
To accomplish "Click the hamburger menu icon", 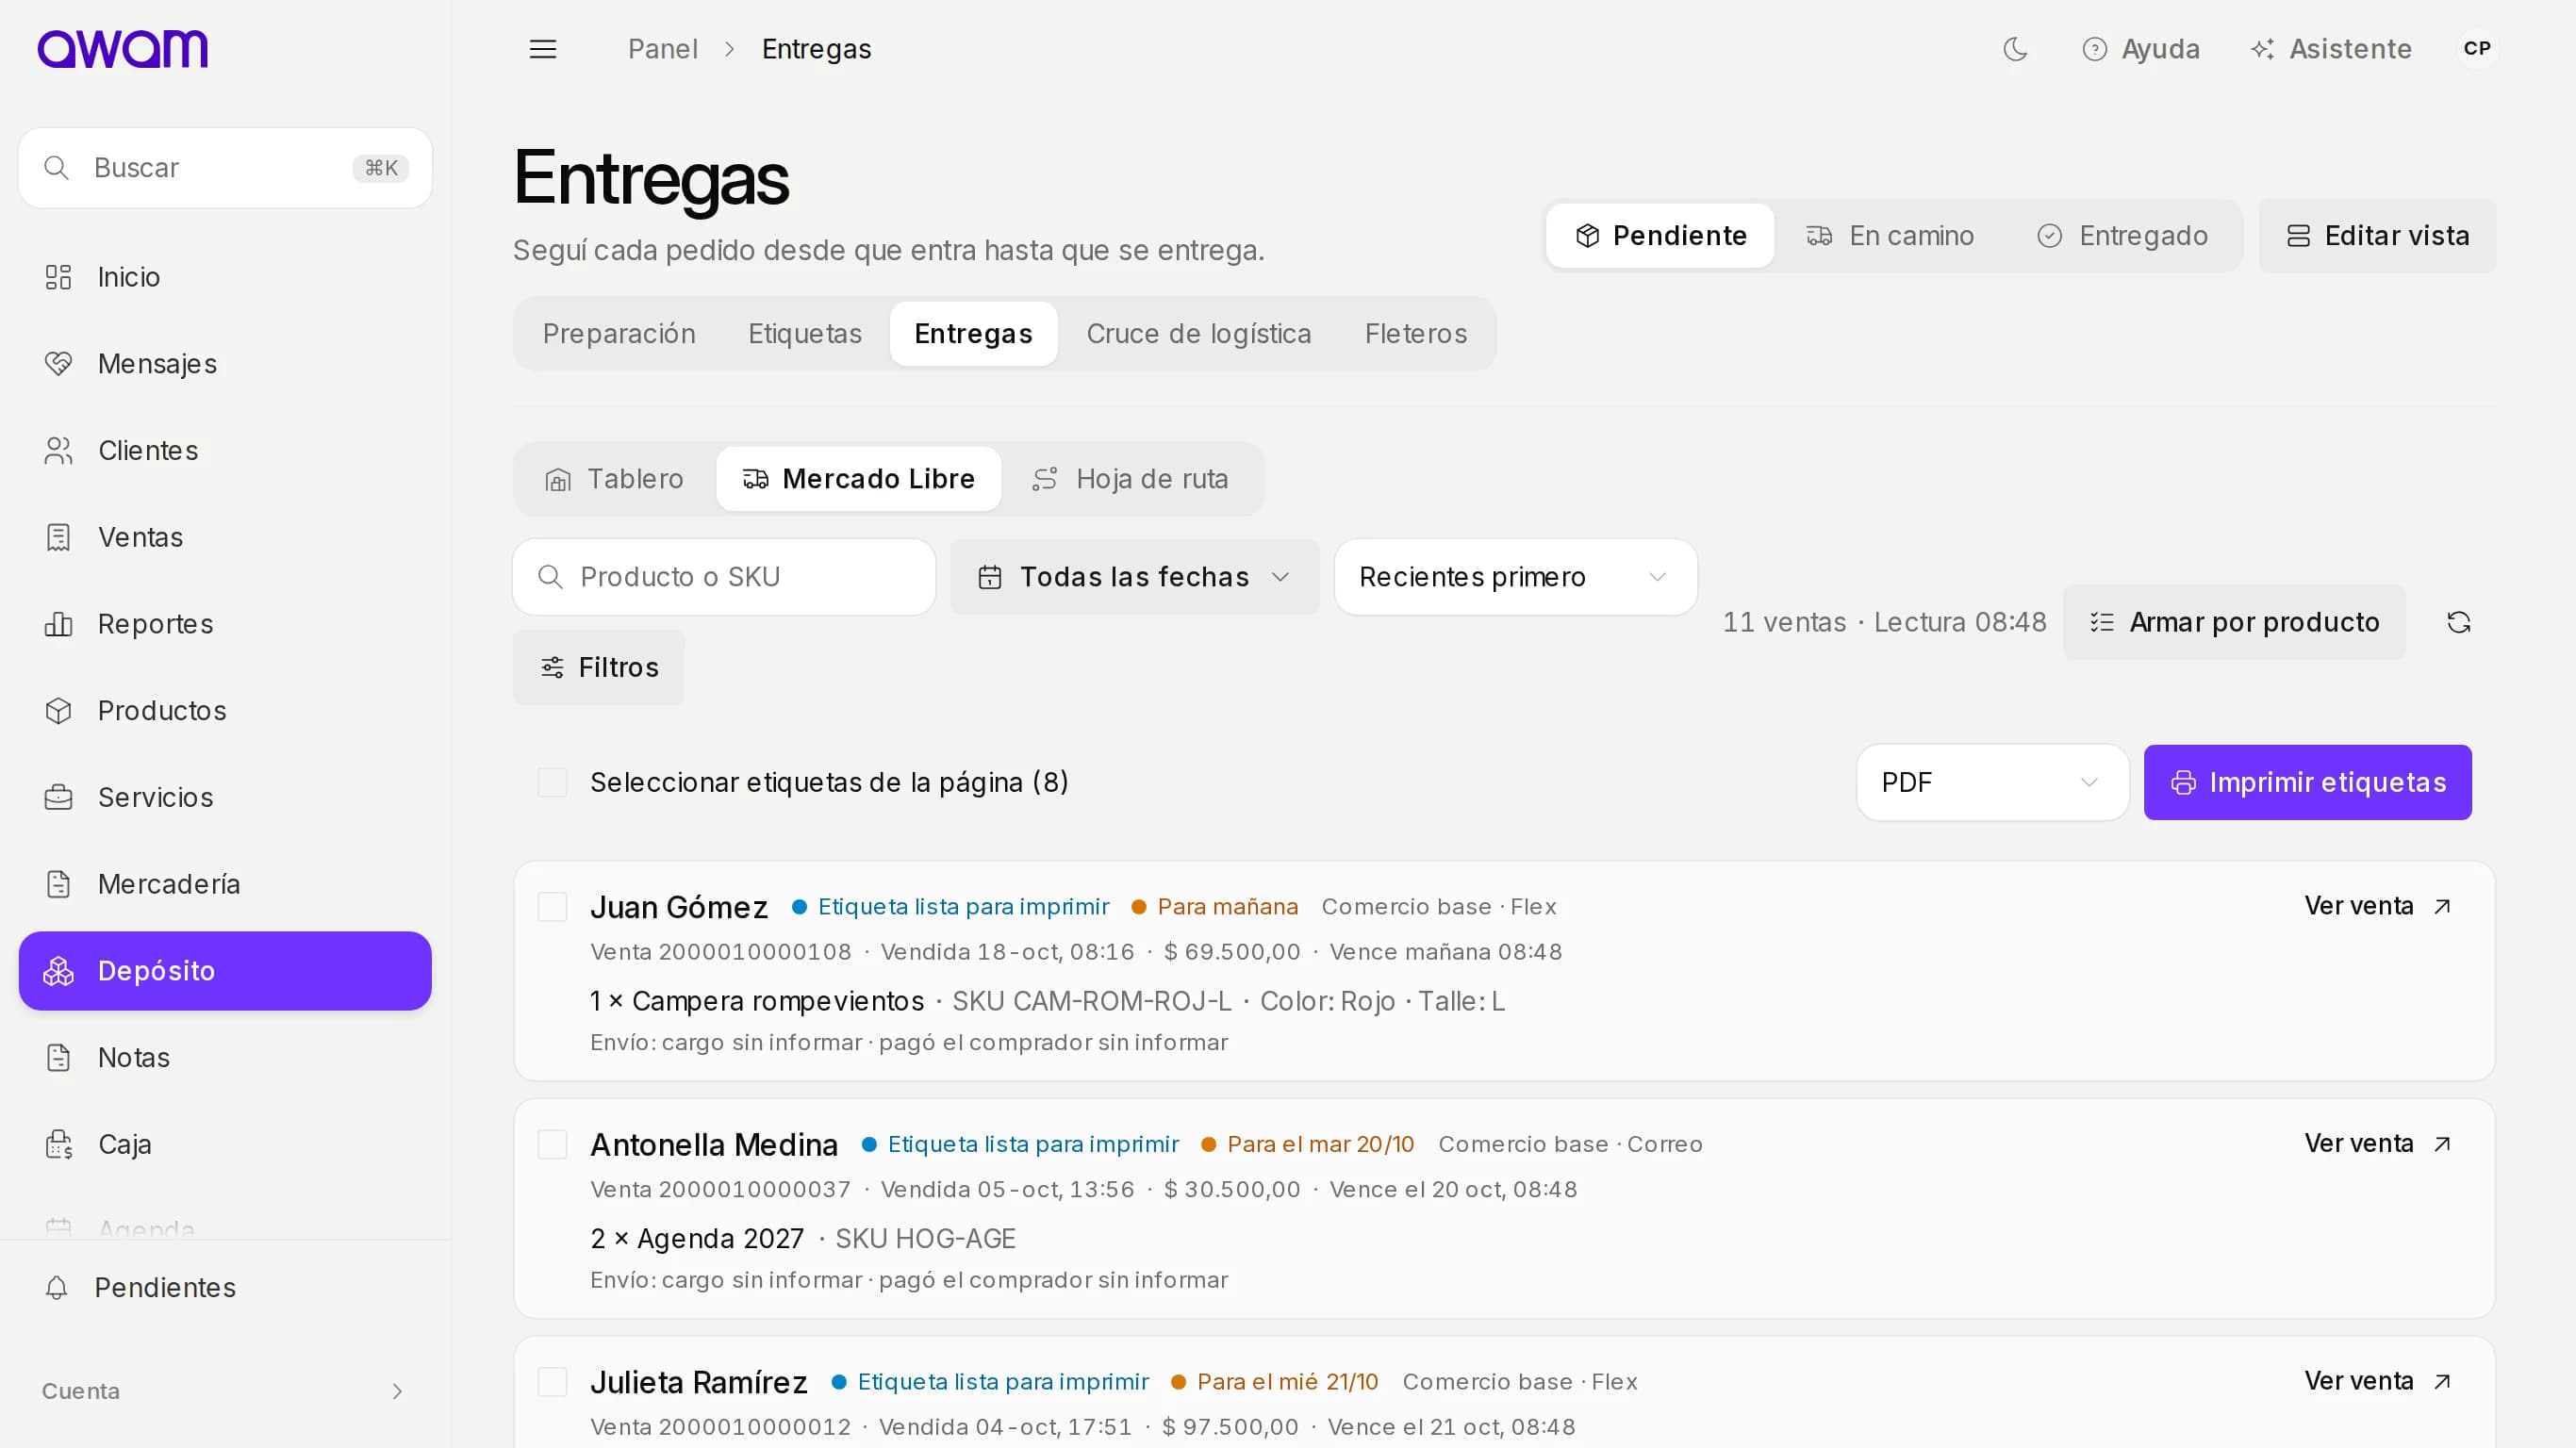I will (543, 49).
